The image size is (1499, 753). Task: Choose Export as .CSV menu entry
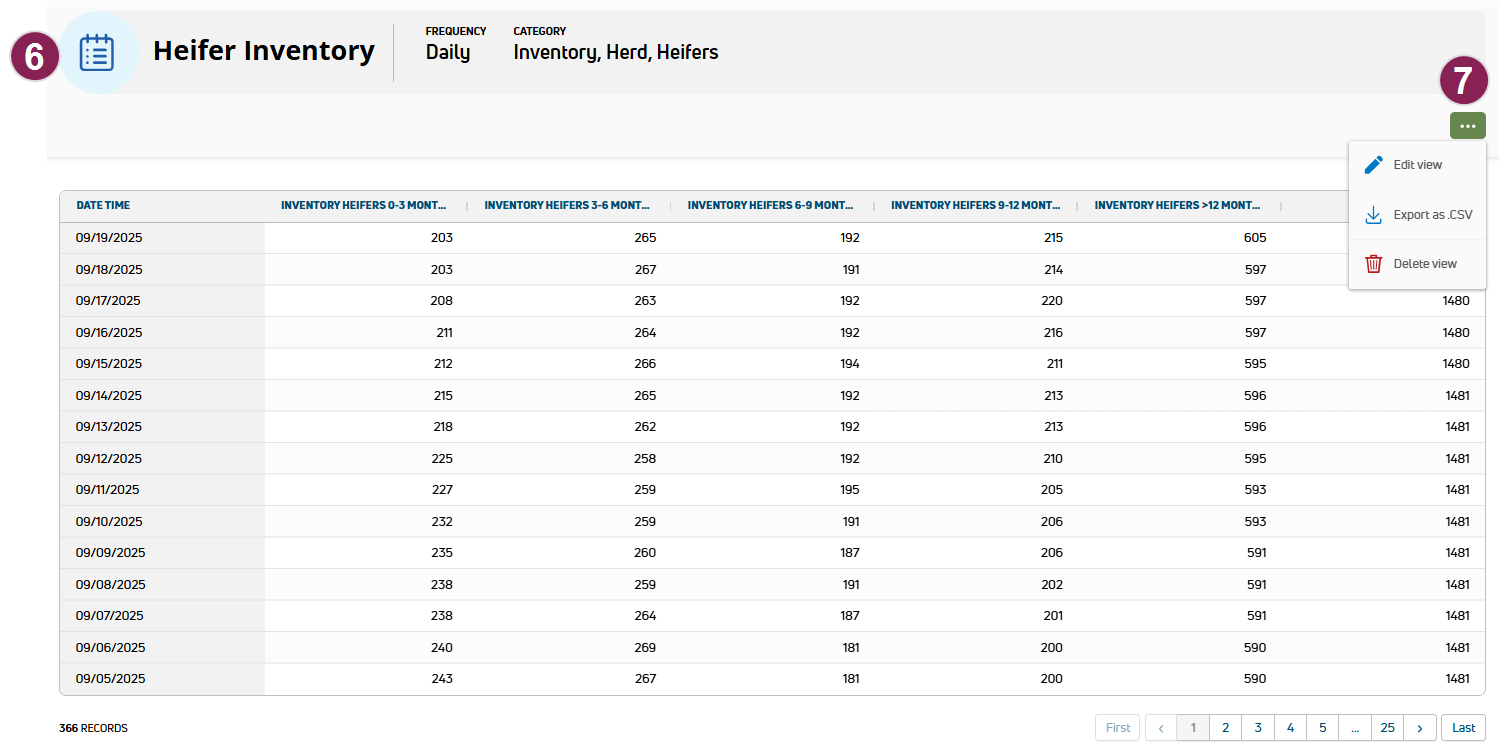[x=1432, y=215]
